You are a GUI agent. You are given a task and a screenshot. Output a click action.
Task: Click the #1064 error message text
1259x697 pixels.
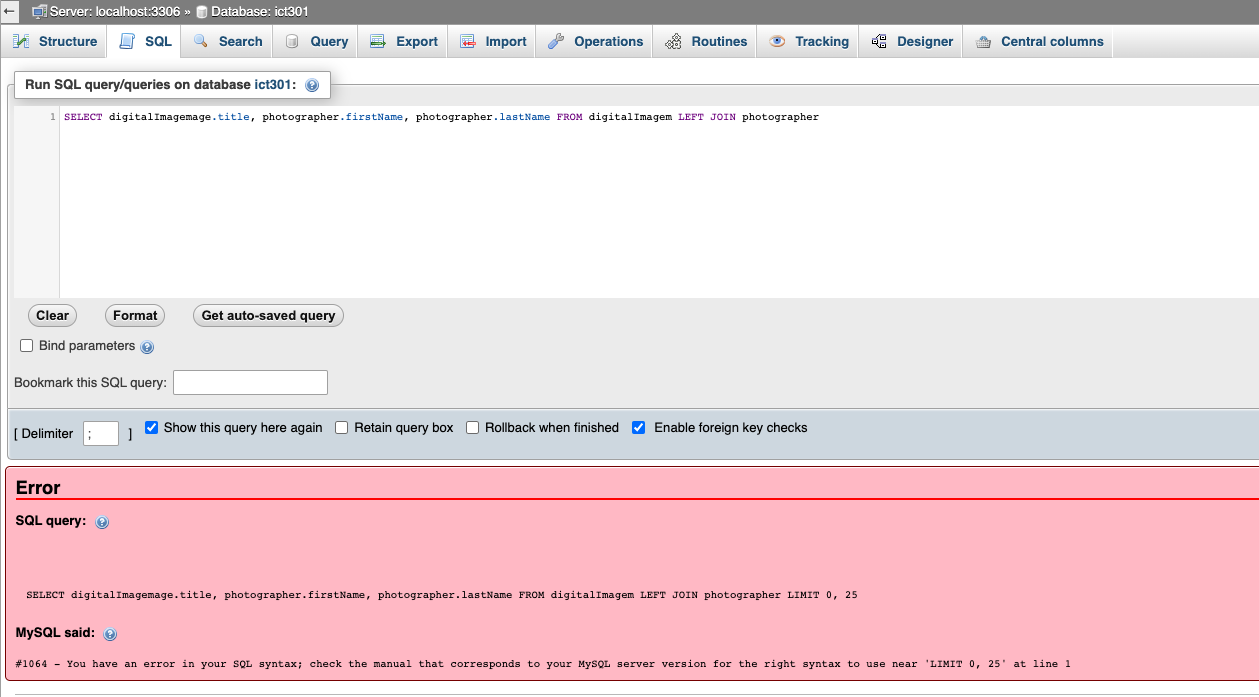543,664
